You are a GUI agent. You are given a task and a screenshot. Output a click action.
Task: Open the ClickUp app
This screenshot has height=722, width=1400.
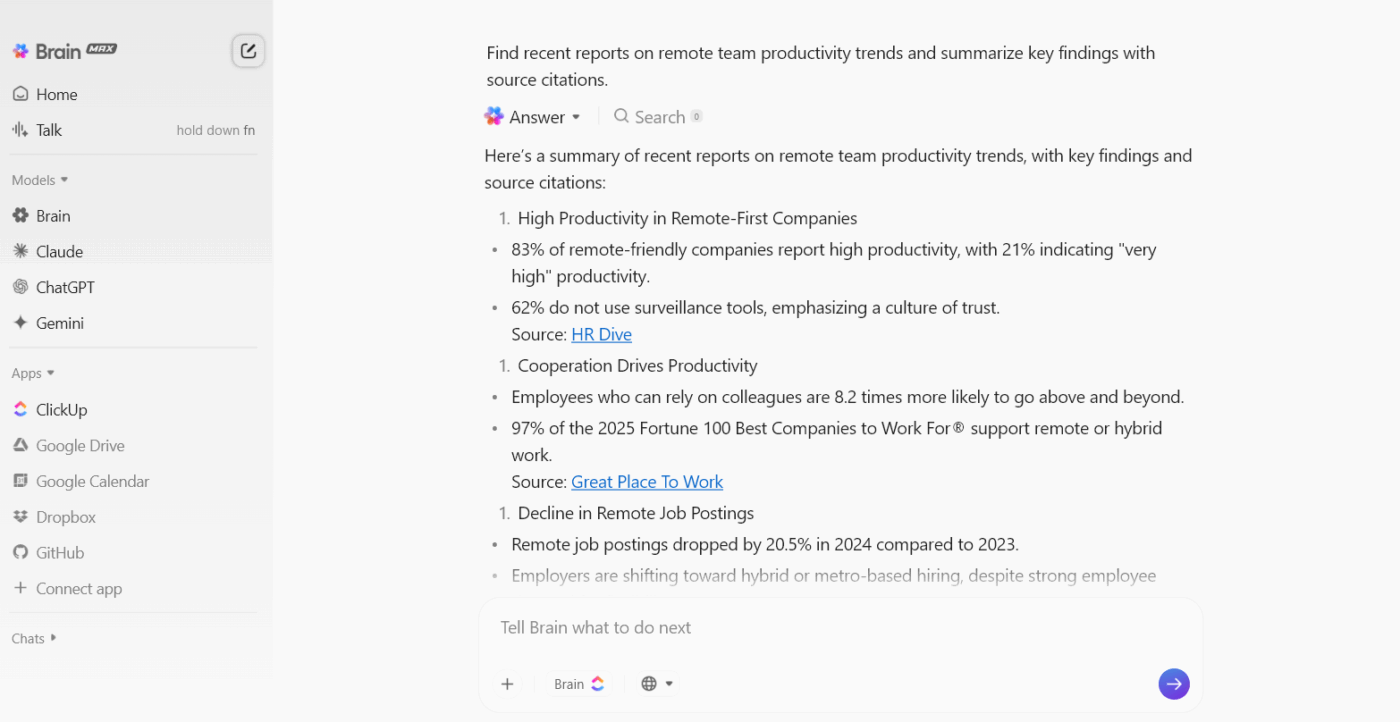click(61, 410)
